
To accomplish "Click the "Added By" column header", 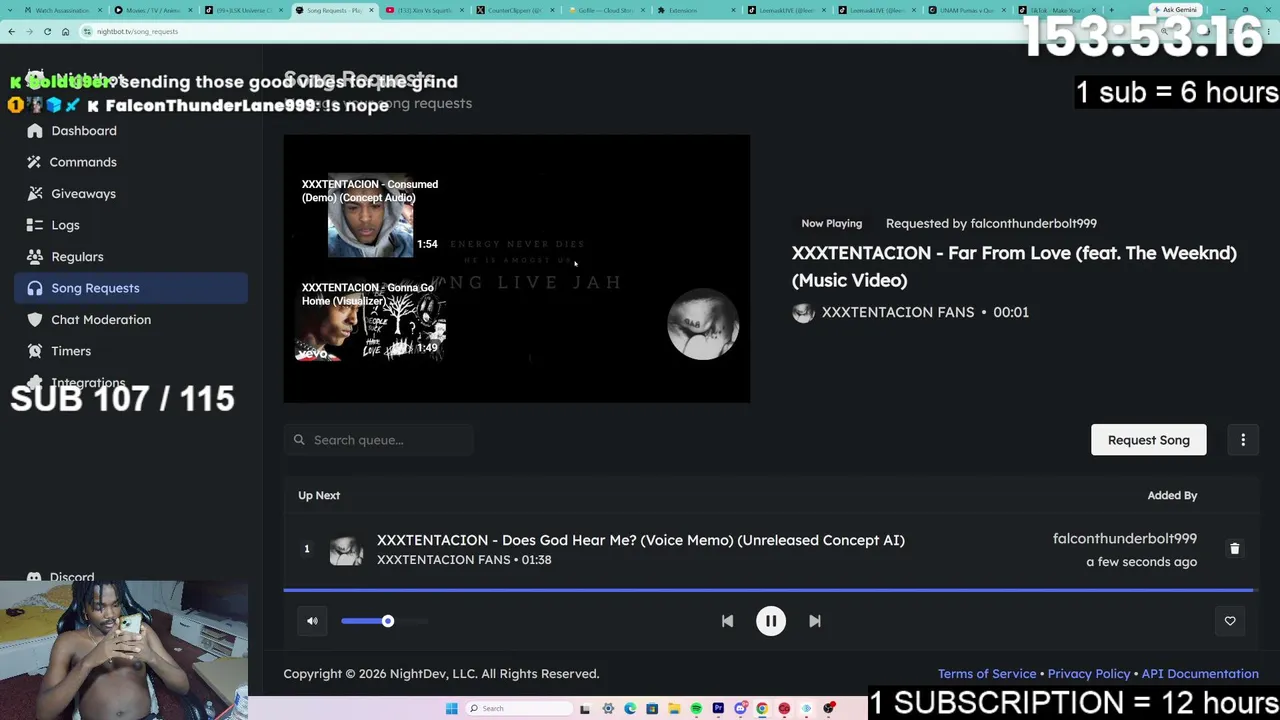I will [x=1172, y=496].
